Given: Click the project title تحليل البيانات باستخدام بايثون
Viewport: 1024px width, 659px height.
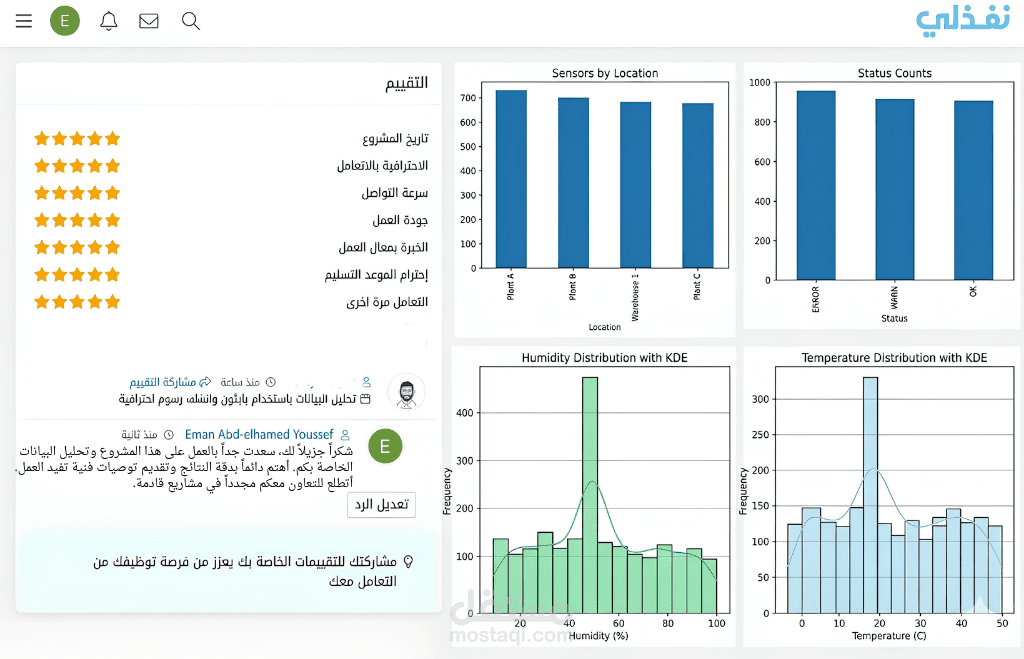Looking at the screenshot, I should pyautogui.click(x=238, y=399).
